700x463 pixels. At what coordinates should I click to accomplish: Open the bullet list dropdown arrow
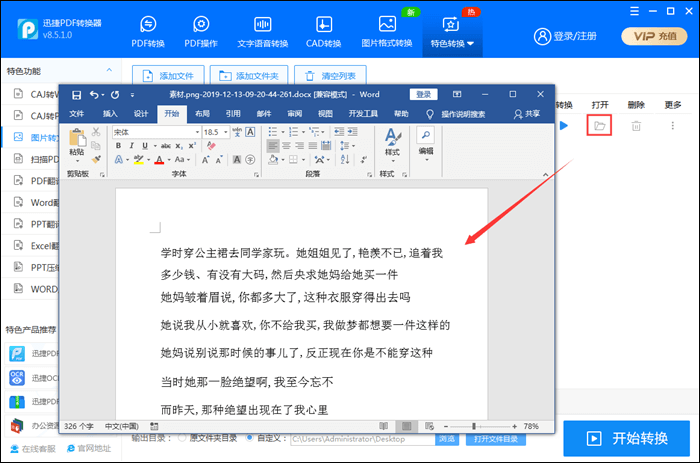(x=283, y=132)
